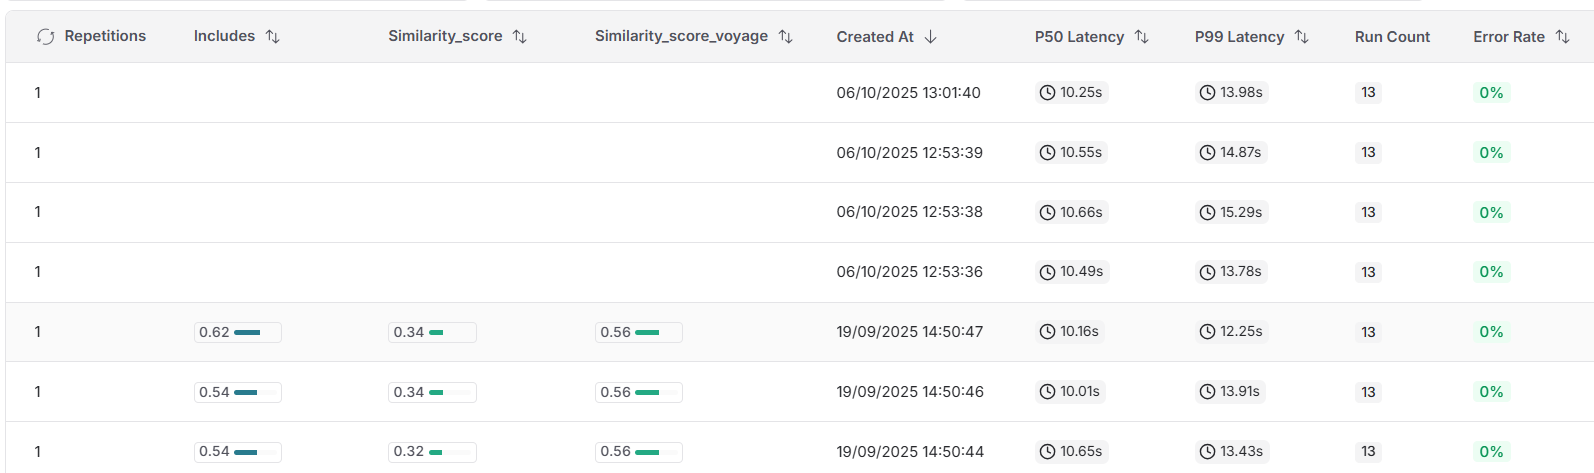Click the 10.16s P50 latency badge
Image resolution: width=1594 pixels, height=473 pixels.
pyautogui.click(x=1070, y=332)
